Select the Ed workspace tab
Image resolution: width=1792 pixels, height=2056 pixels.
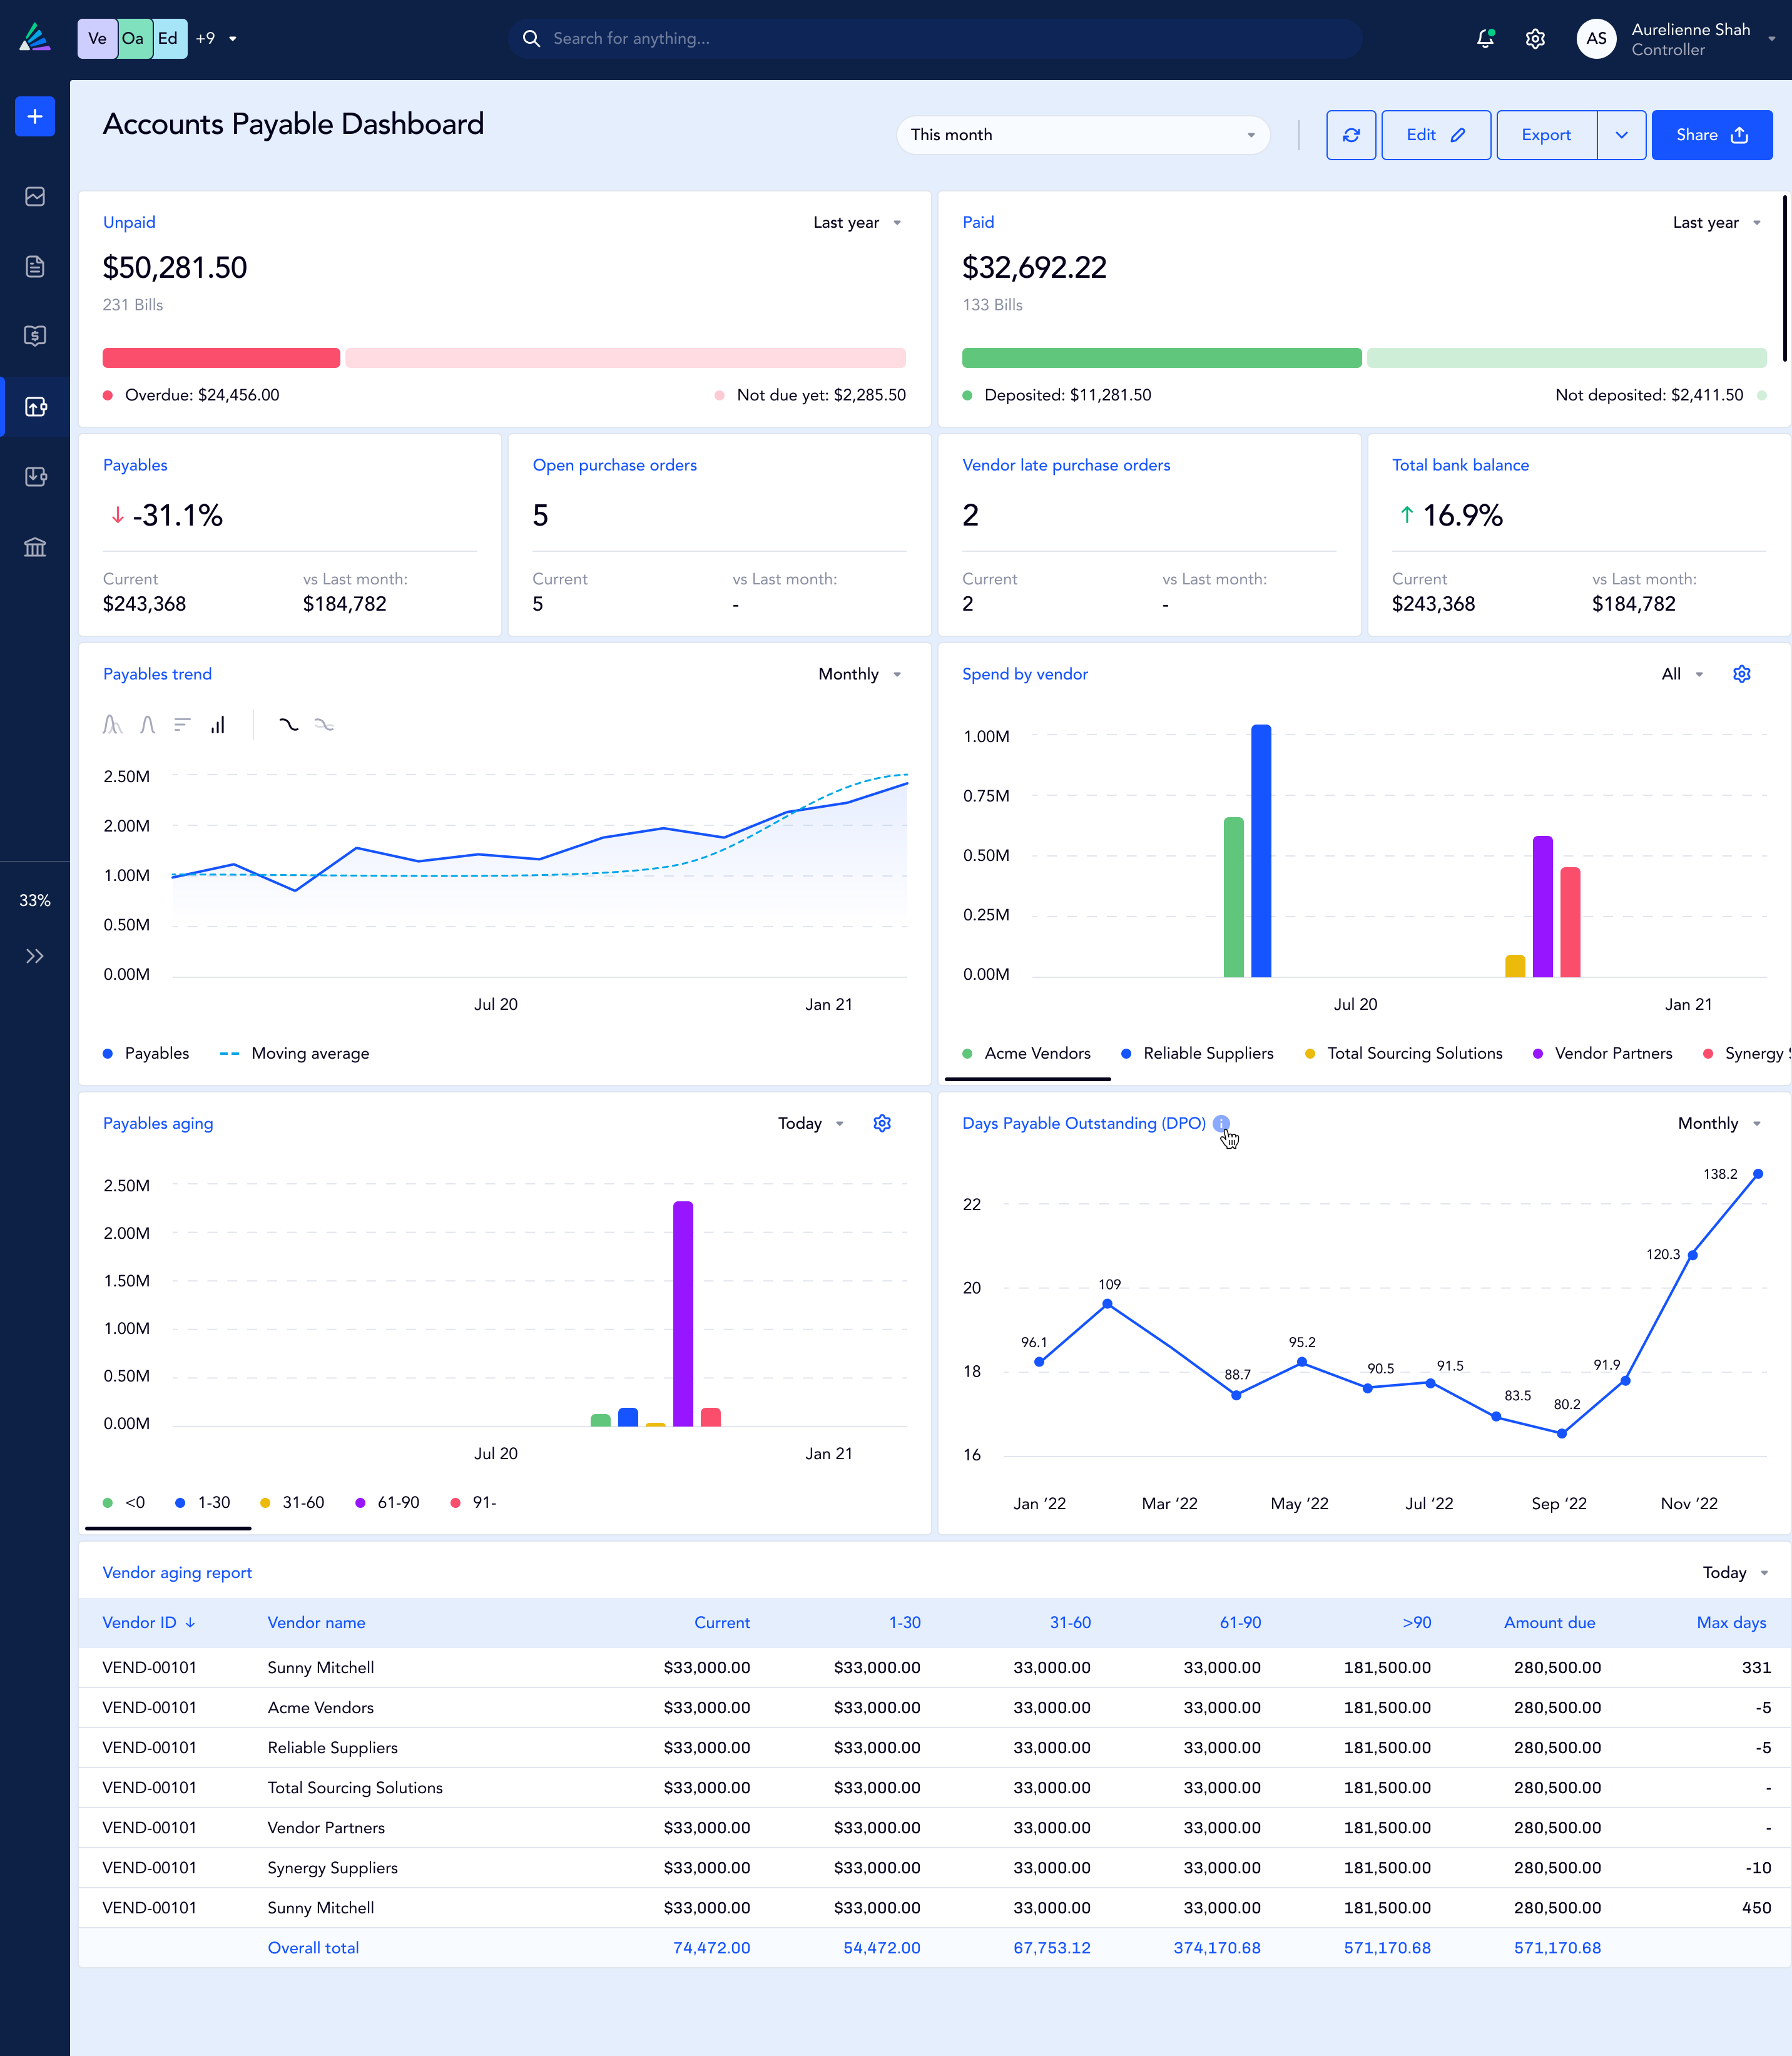[168, 39]
